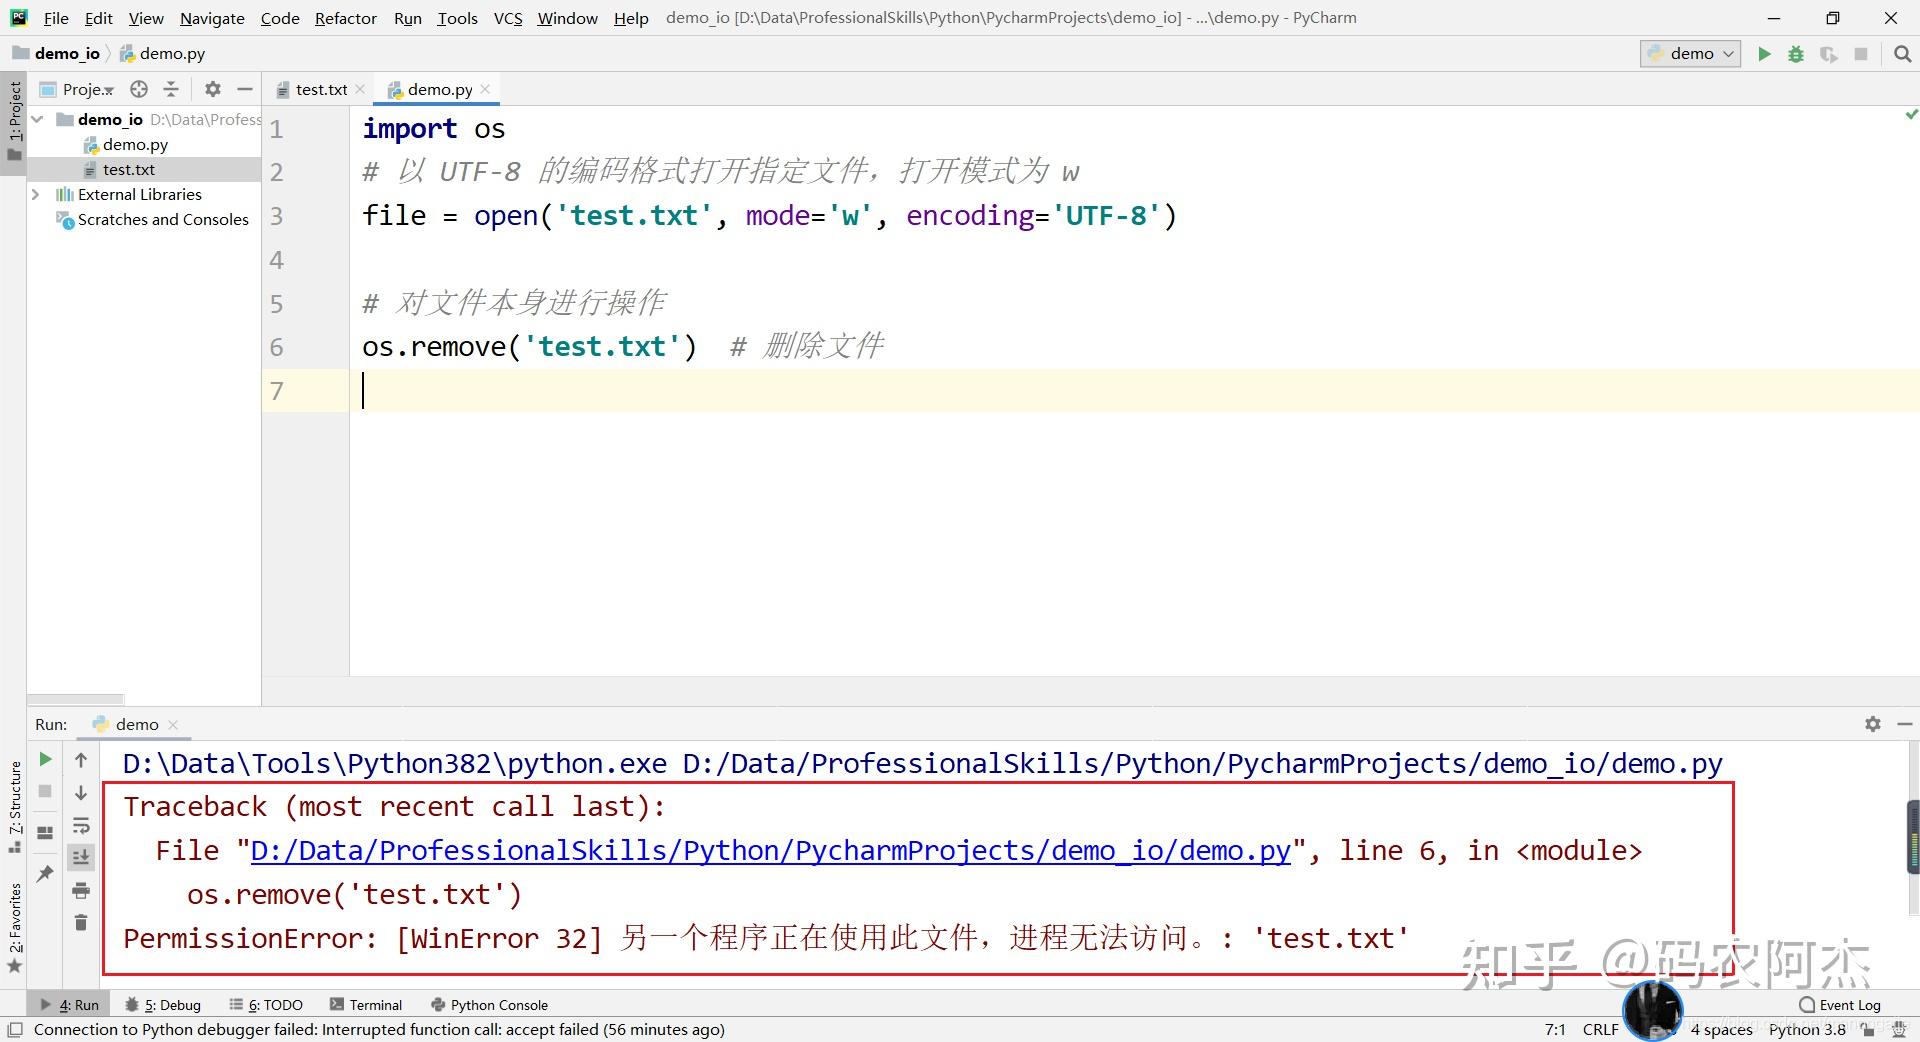Open the 5: Debug tool window

[x=163, y=1005]
